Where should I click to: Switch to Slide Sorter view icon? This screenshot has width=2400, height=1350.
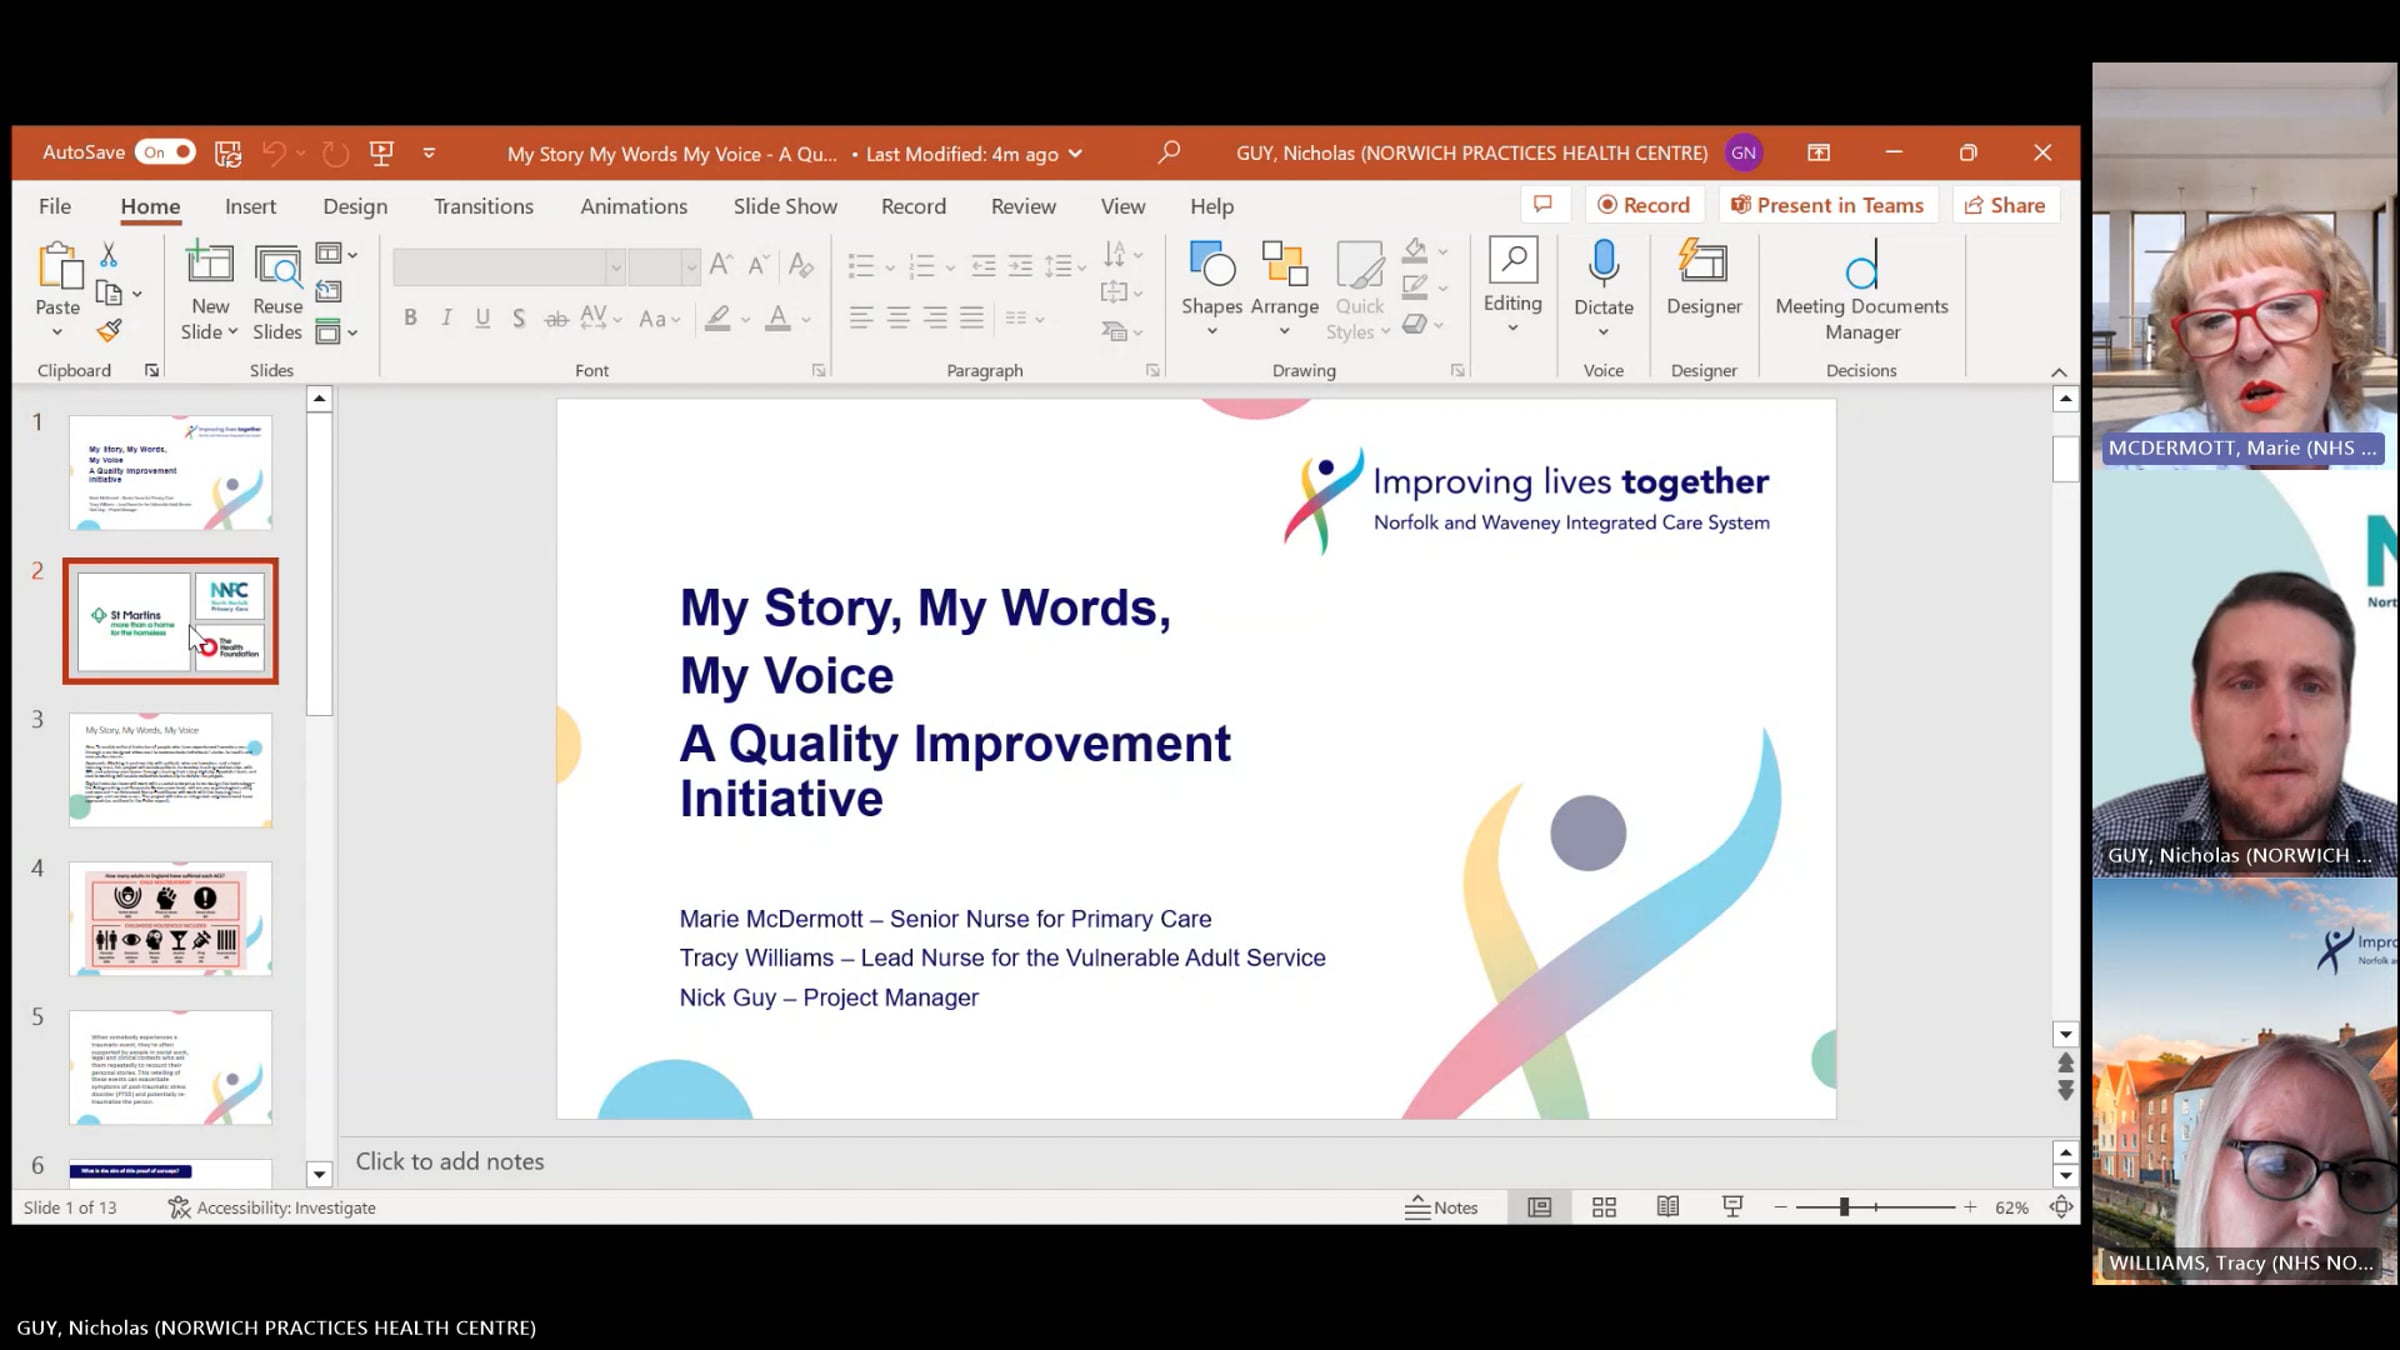tap(1604, 1207)
